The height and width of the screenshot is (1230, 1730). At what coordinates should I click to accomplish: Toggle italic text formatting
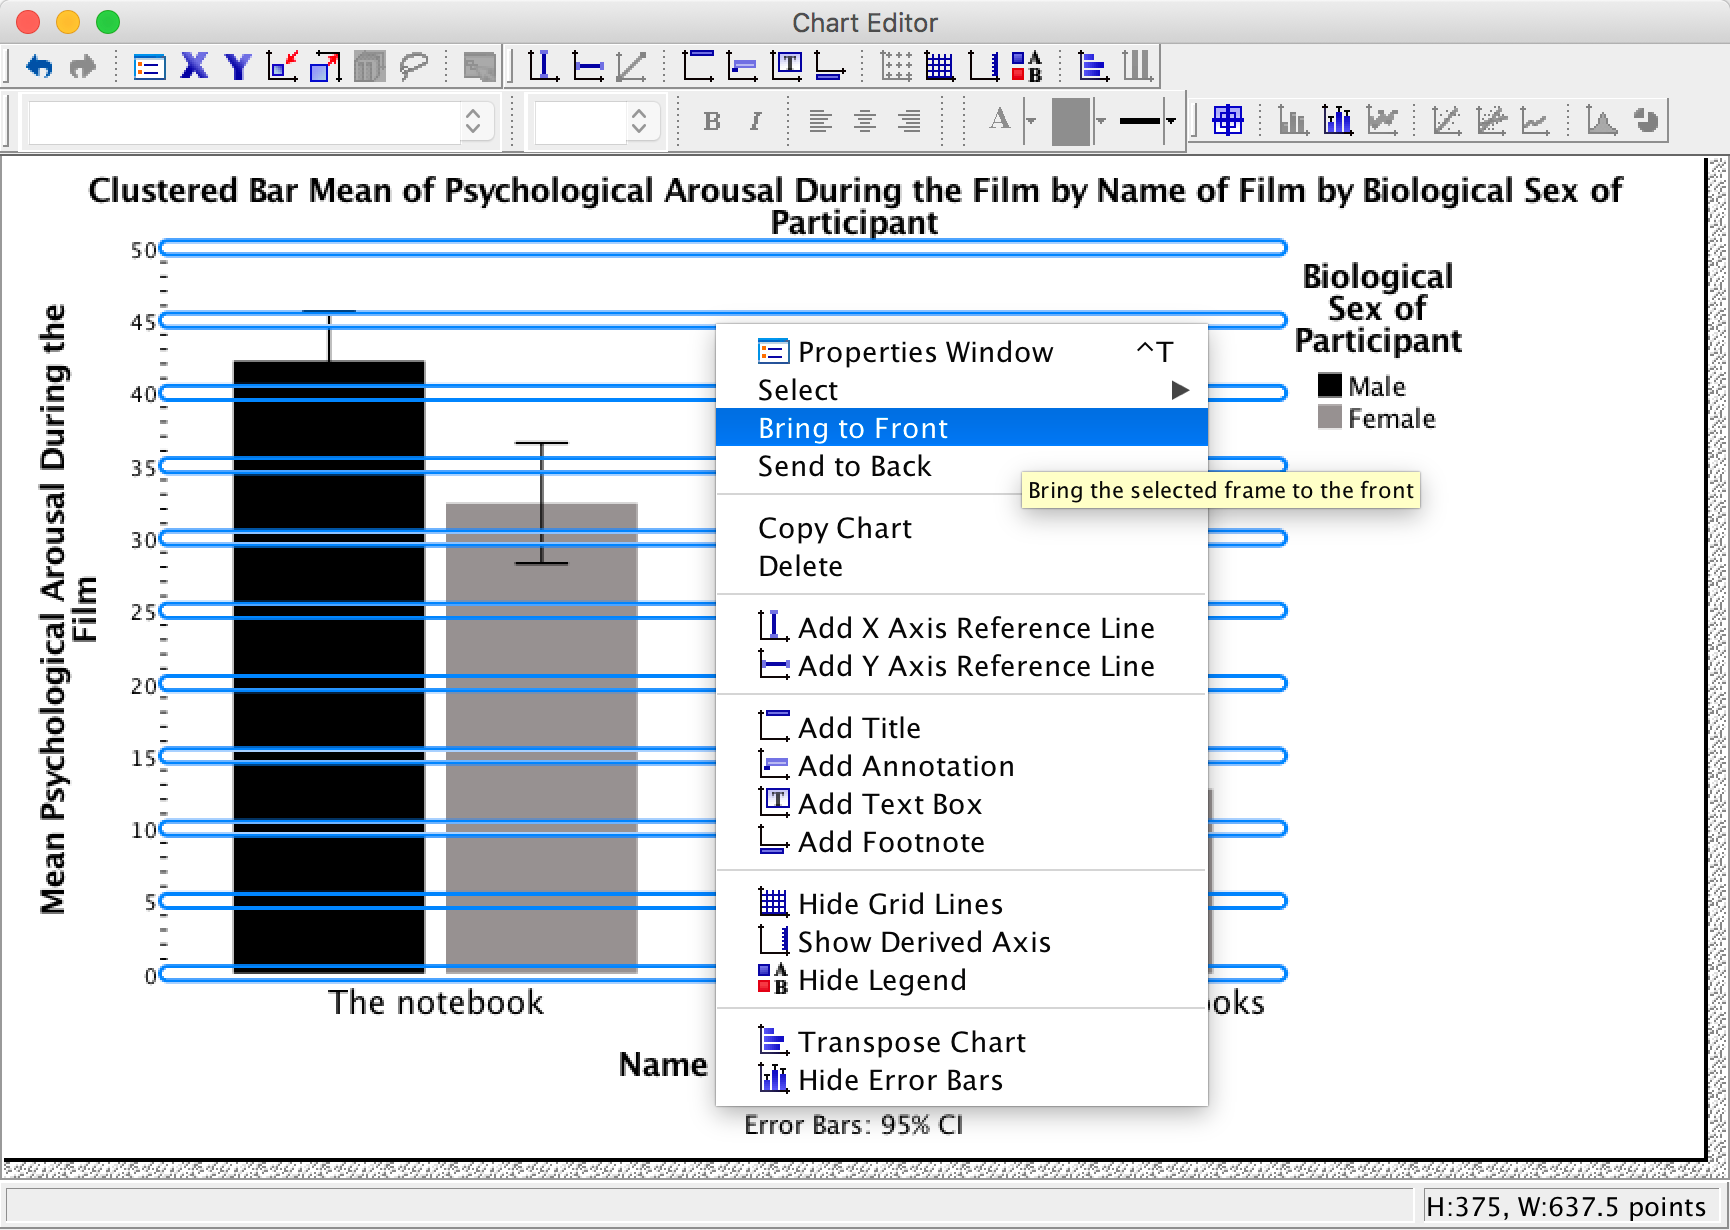pyautogui.click(x=756, y=121)
